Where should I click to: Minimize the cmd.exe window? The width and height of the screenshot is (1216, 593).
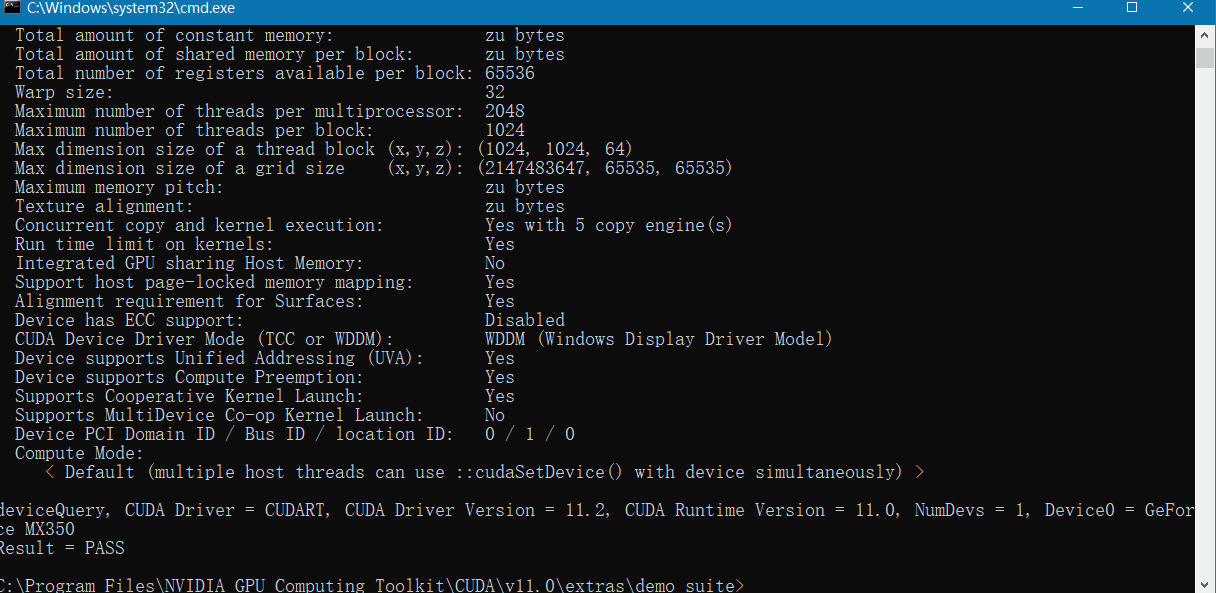tap(1084, 8)
